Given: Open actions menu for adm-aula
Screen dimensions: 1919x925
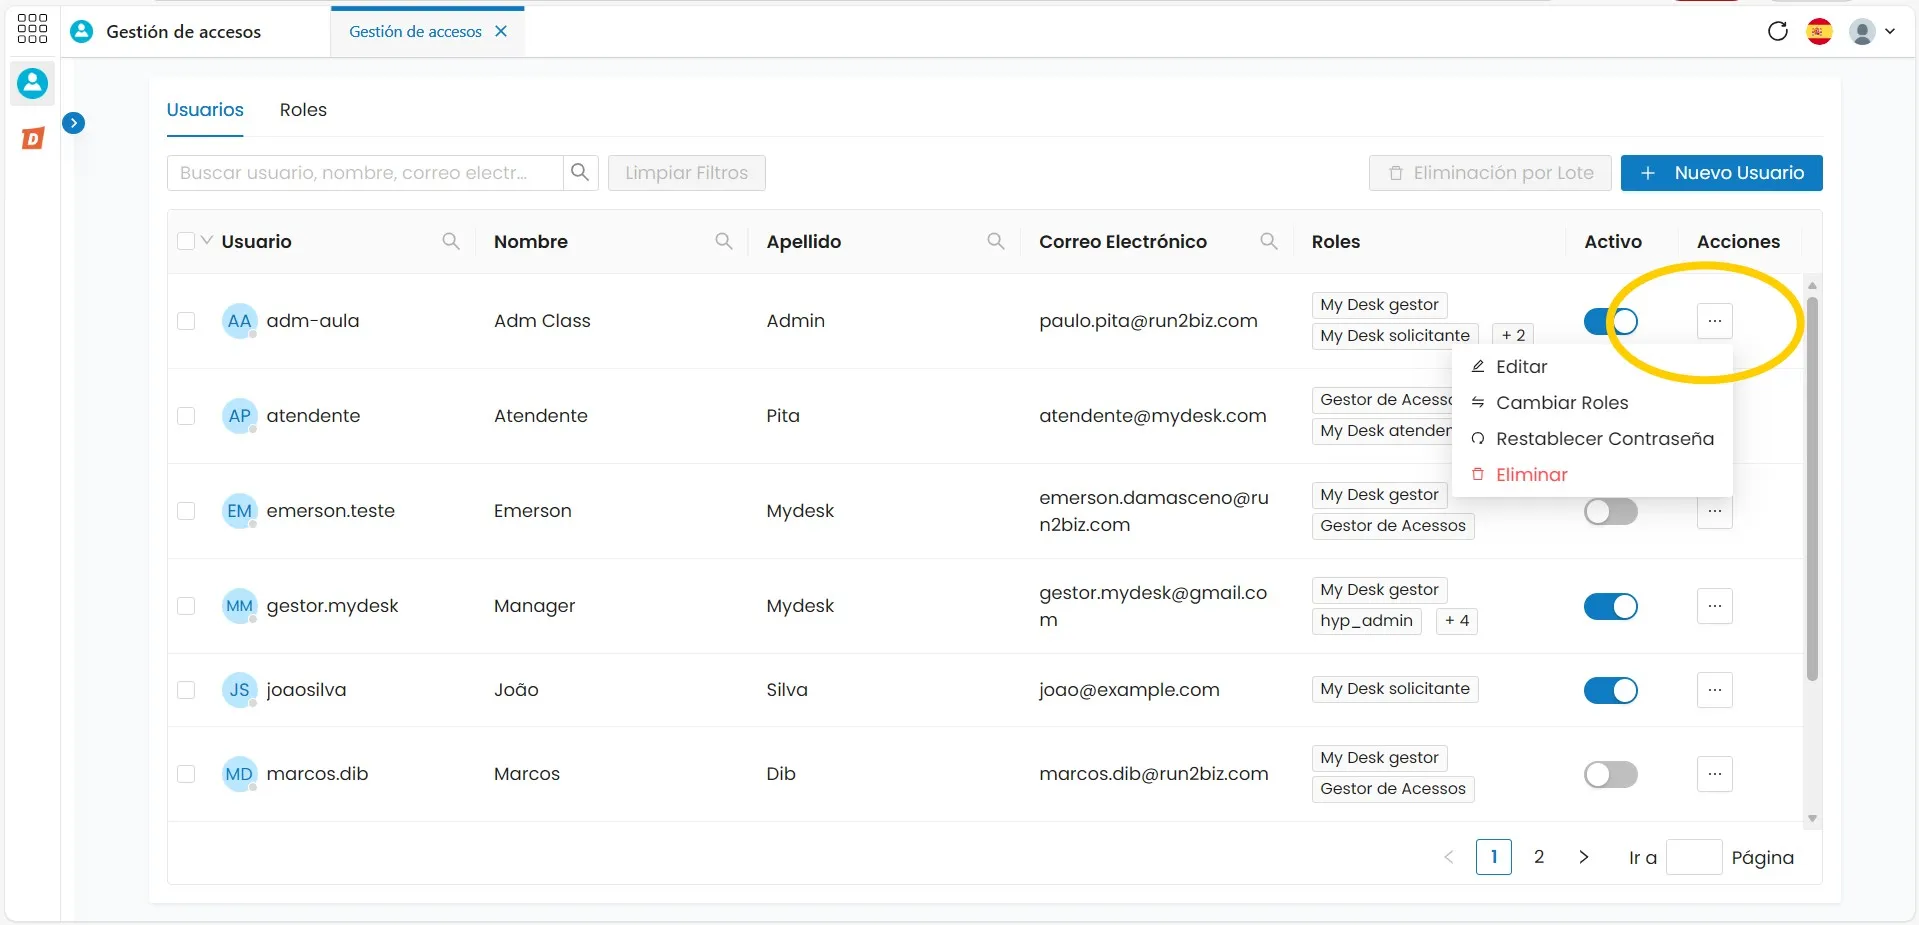Looking at the screenshot, I should coord(1714,321).
